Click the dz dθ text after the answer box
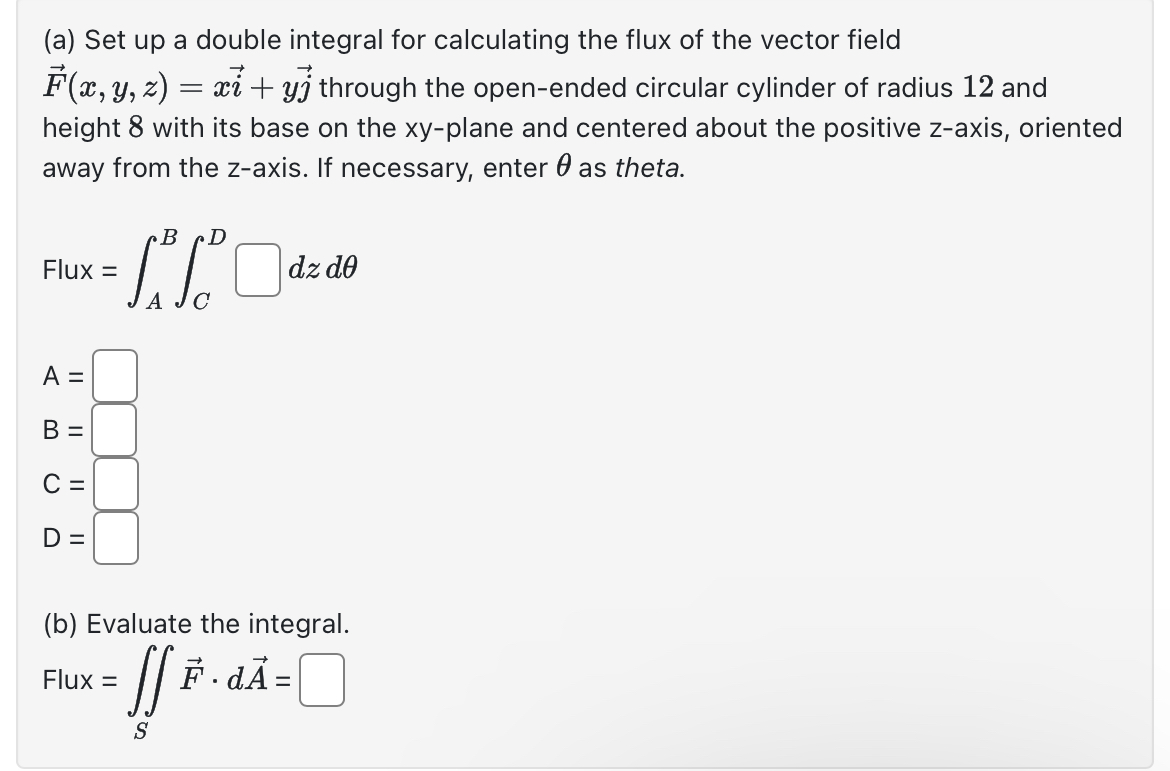The image size is (1170, 771). [x=322, y=268]
